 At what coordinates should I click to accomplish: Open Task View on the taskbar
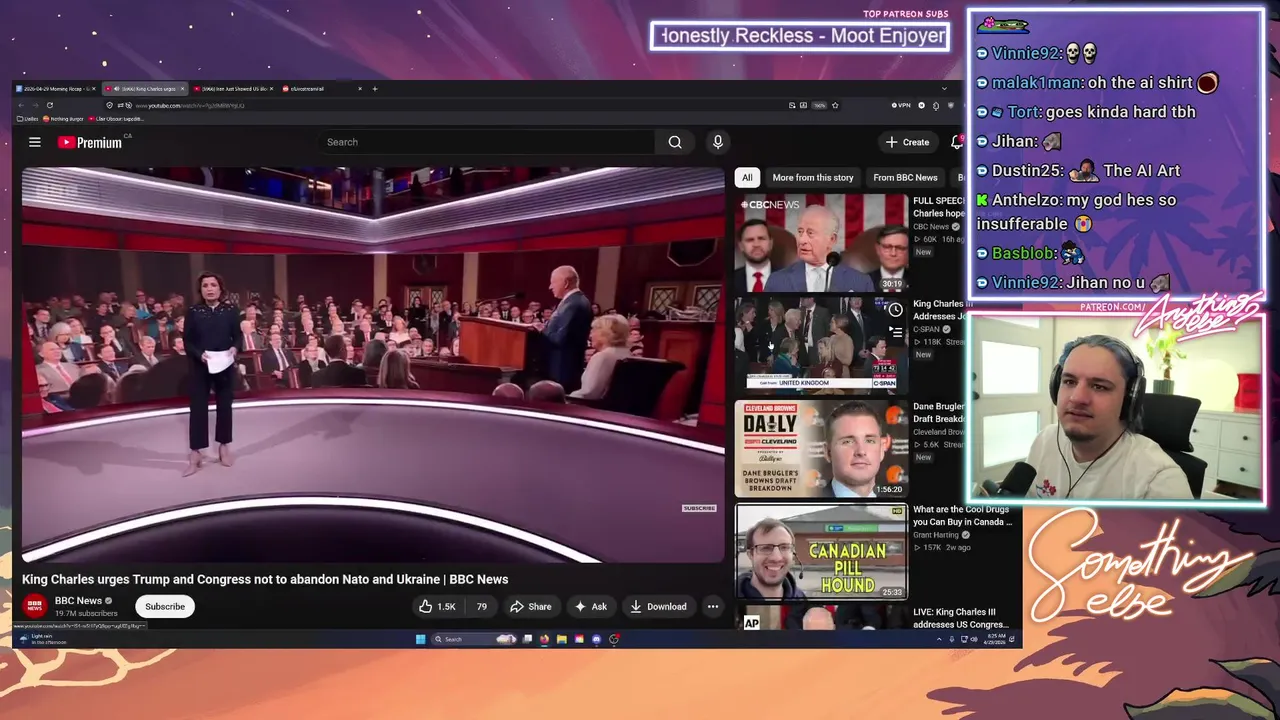528,639
